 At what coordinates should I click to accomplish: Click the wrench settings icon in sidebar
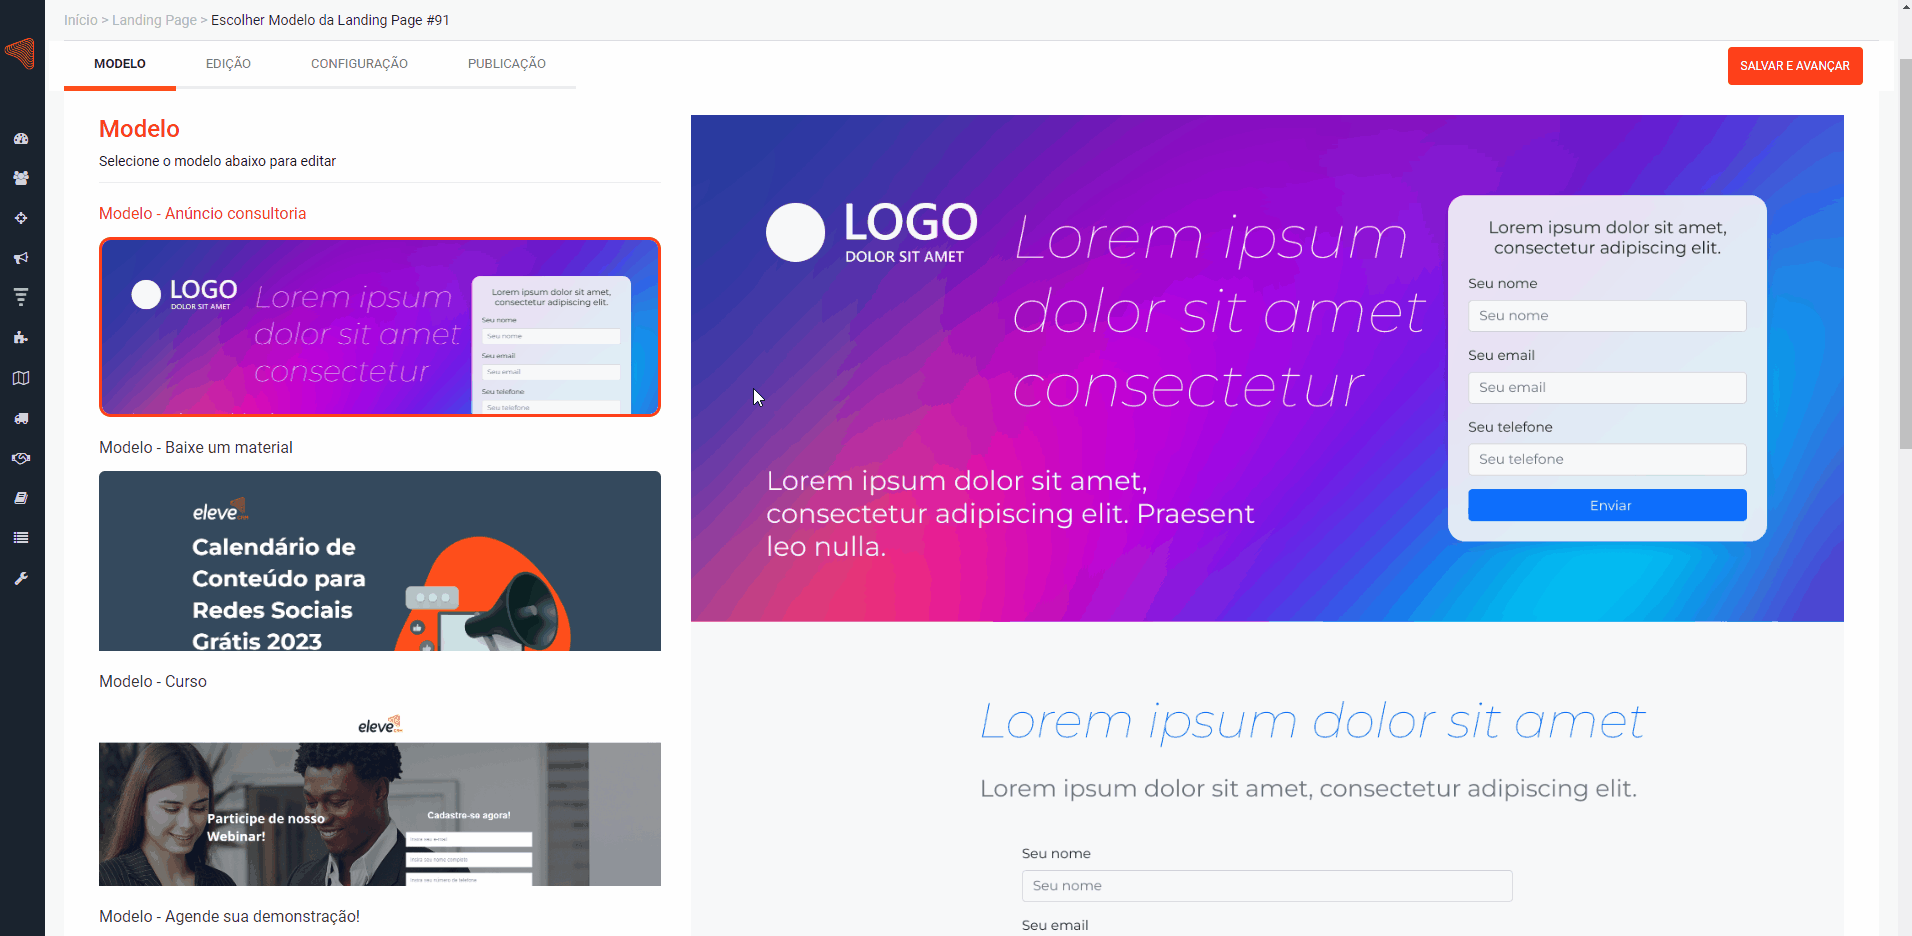tap(21, 578)
